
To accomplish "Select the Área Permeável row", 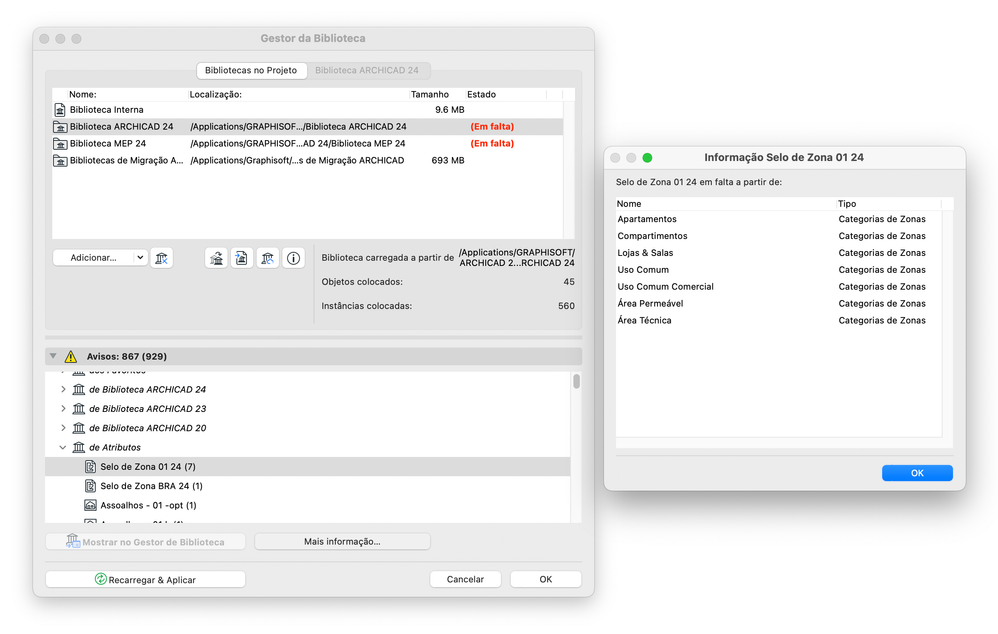I will pos(778,304).
